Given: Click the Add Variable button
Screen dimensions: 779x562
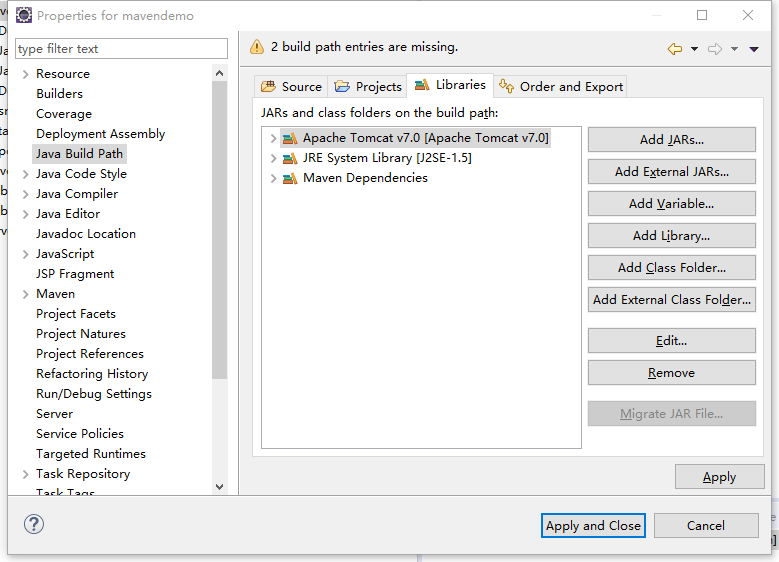Looking at the screenshot, I should pos(672,204).
